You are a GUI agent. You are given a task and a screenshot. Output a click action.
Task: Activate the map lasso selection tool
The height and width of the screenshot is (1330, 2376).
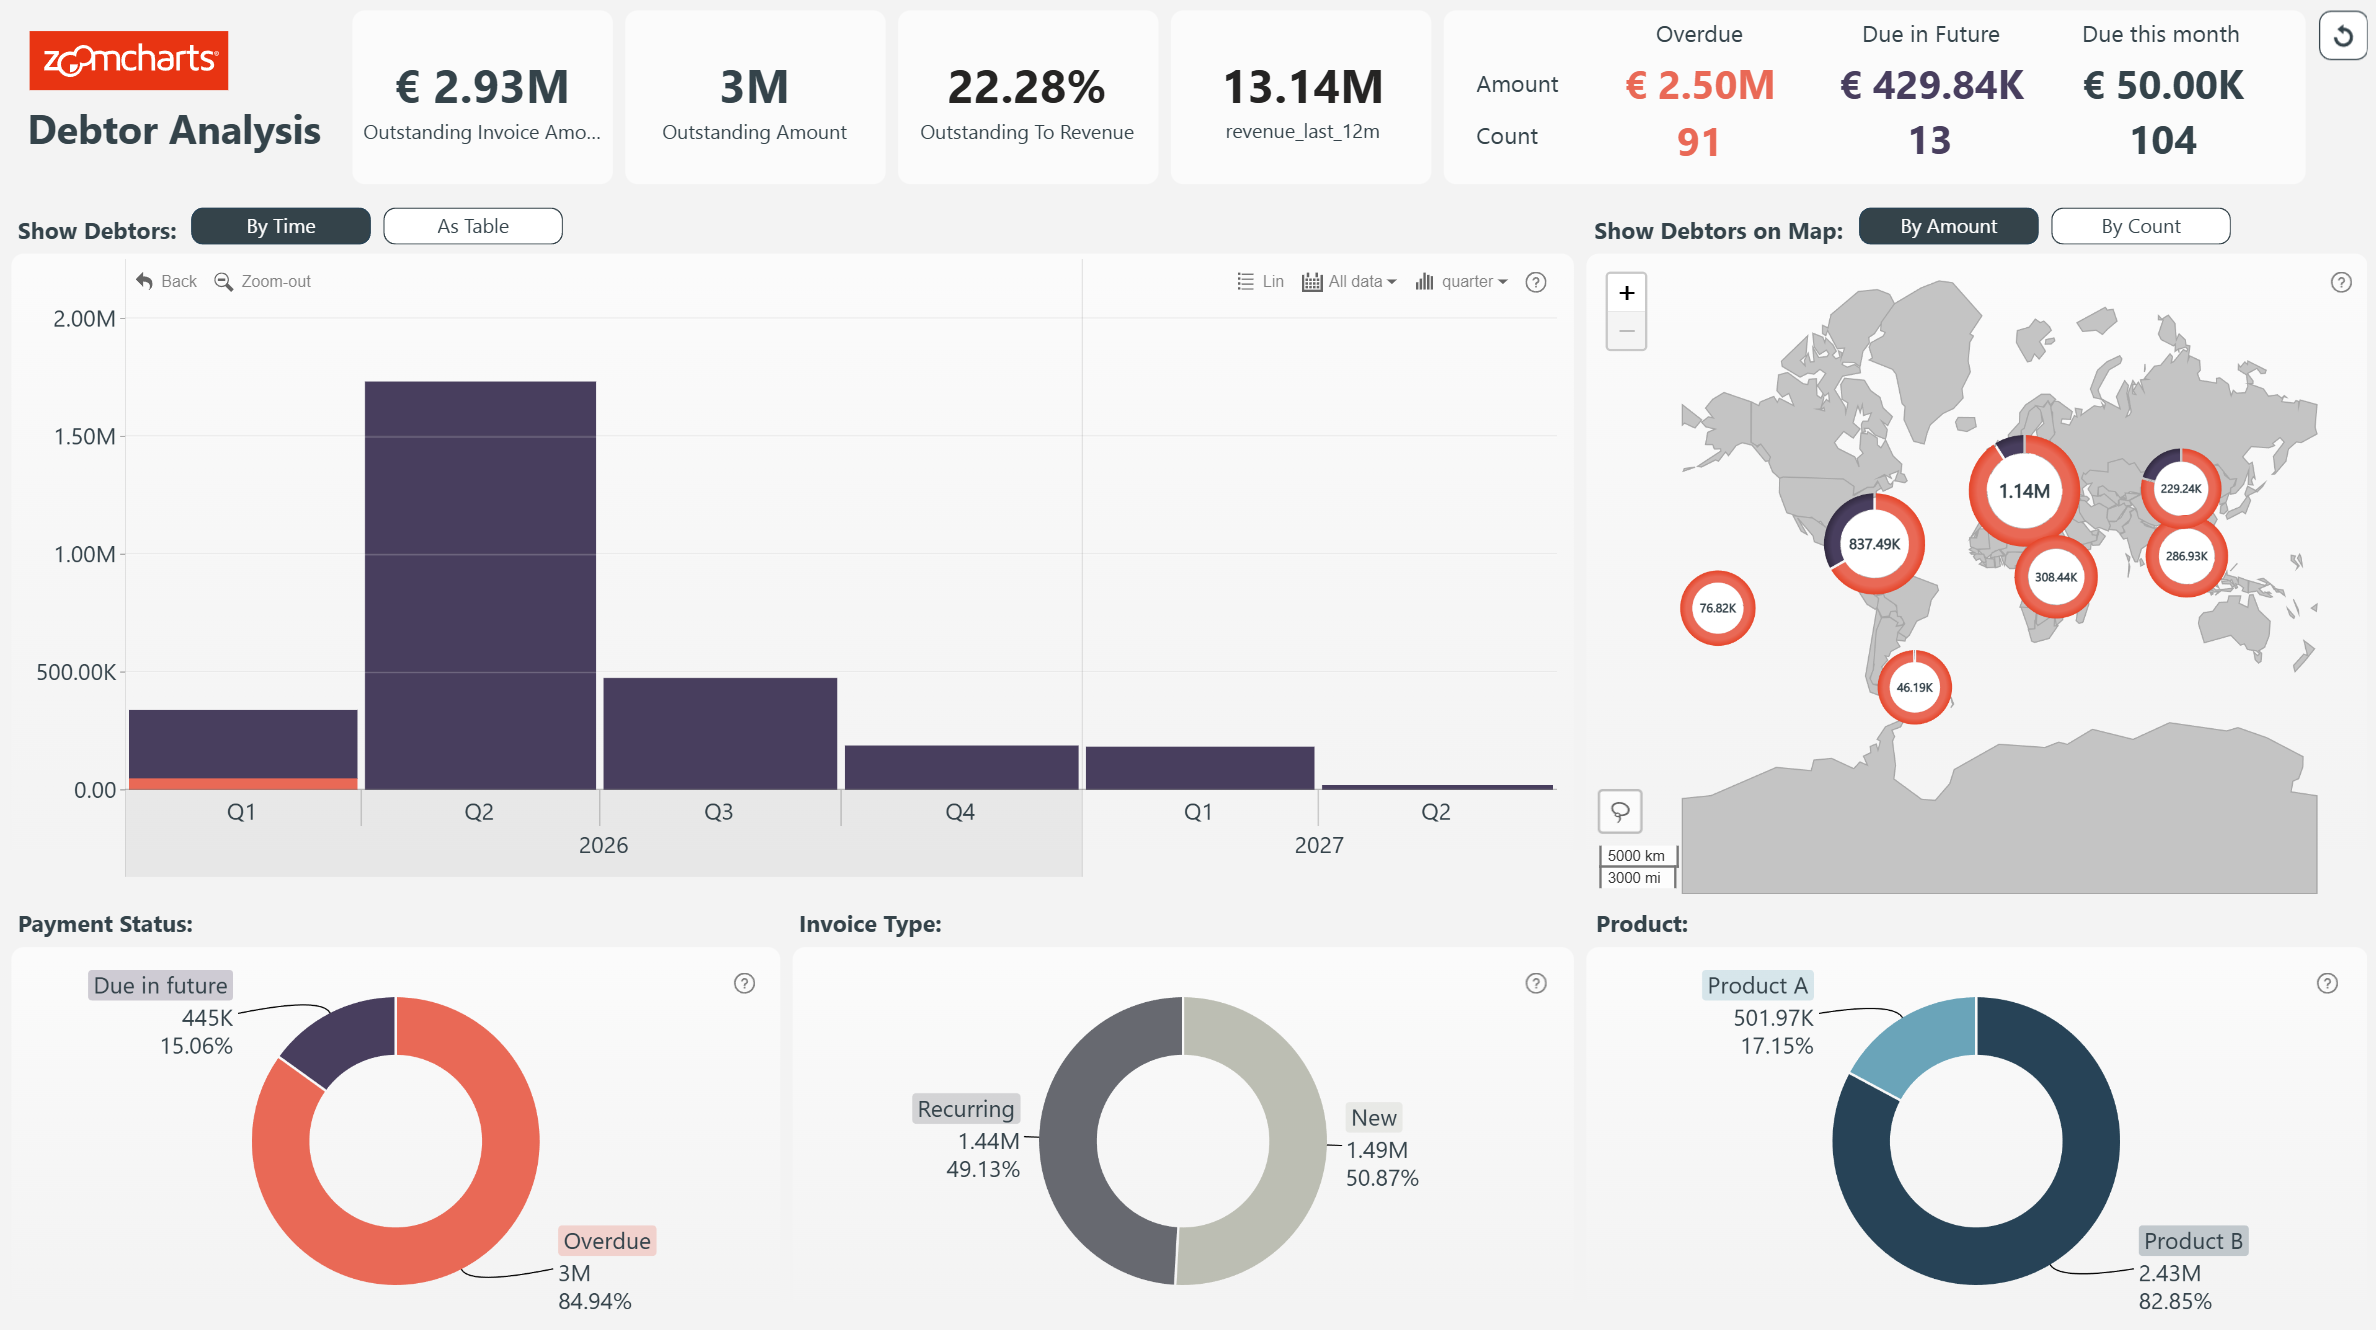1620,811
